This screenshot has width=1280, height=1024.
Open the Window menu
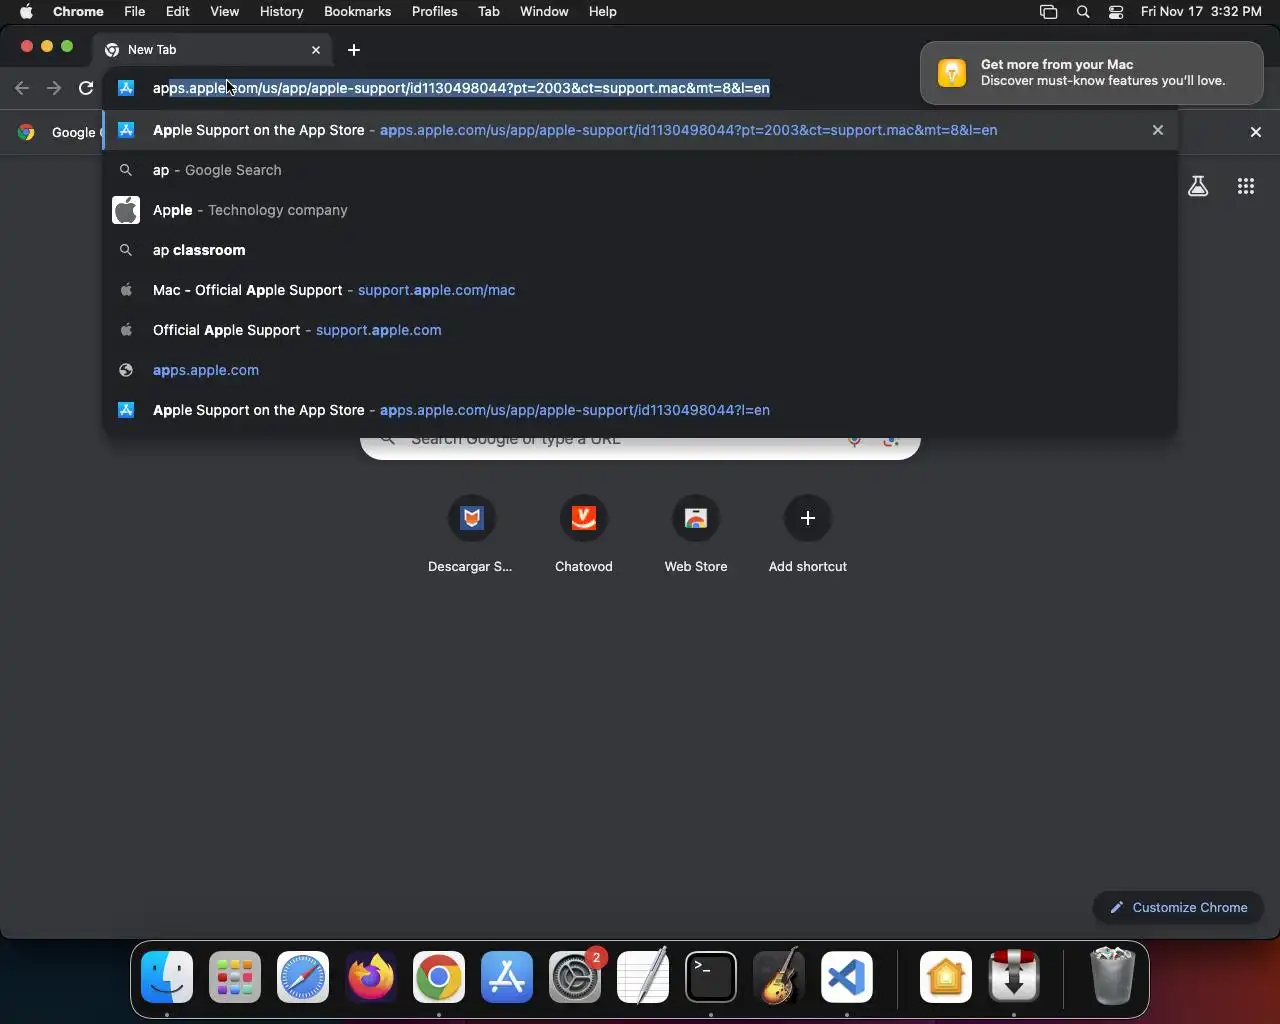[x=544, y=11]
